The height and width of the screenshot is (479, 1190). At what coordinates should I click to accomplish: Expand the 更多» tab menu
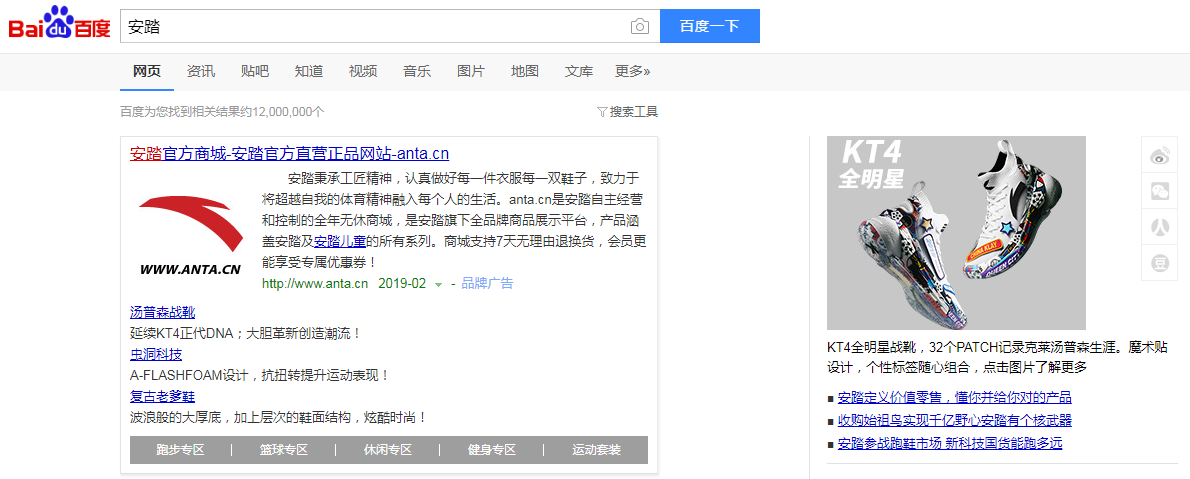(x=632, y=71)
